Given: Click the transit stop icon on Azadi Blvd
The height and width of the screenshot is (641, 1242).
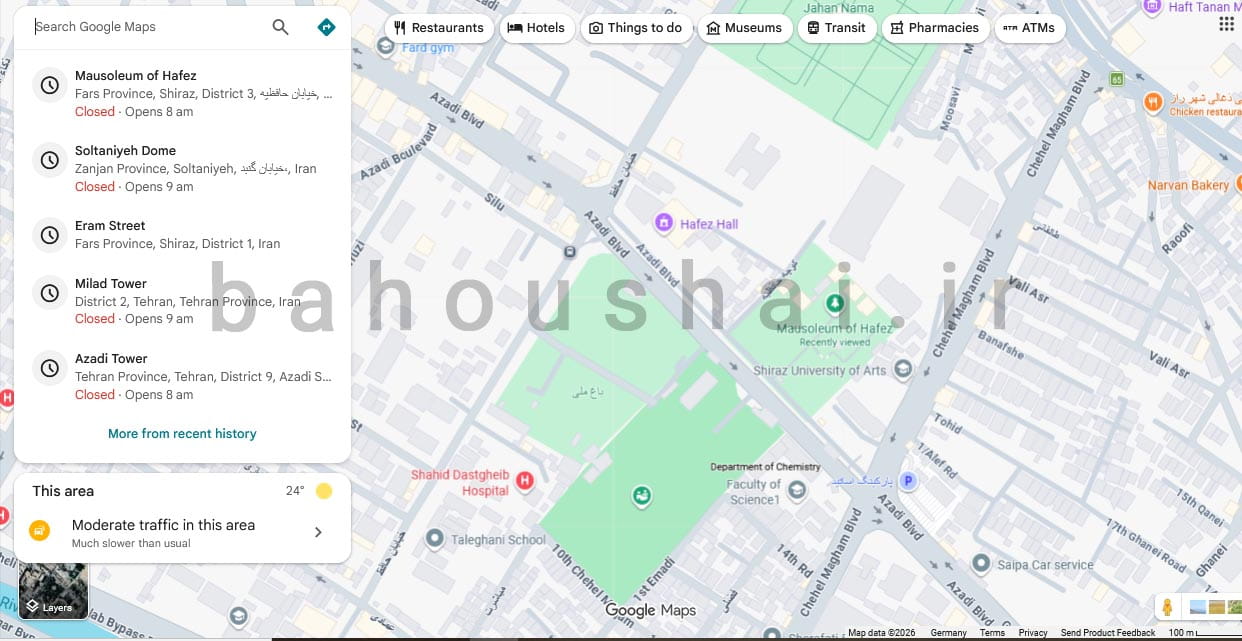Looking at the screenshot, I should (569, 252).
